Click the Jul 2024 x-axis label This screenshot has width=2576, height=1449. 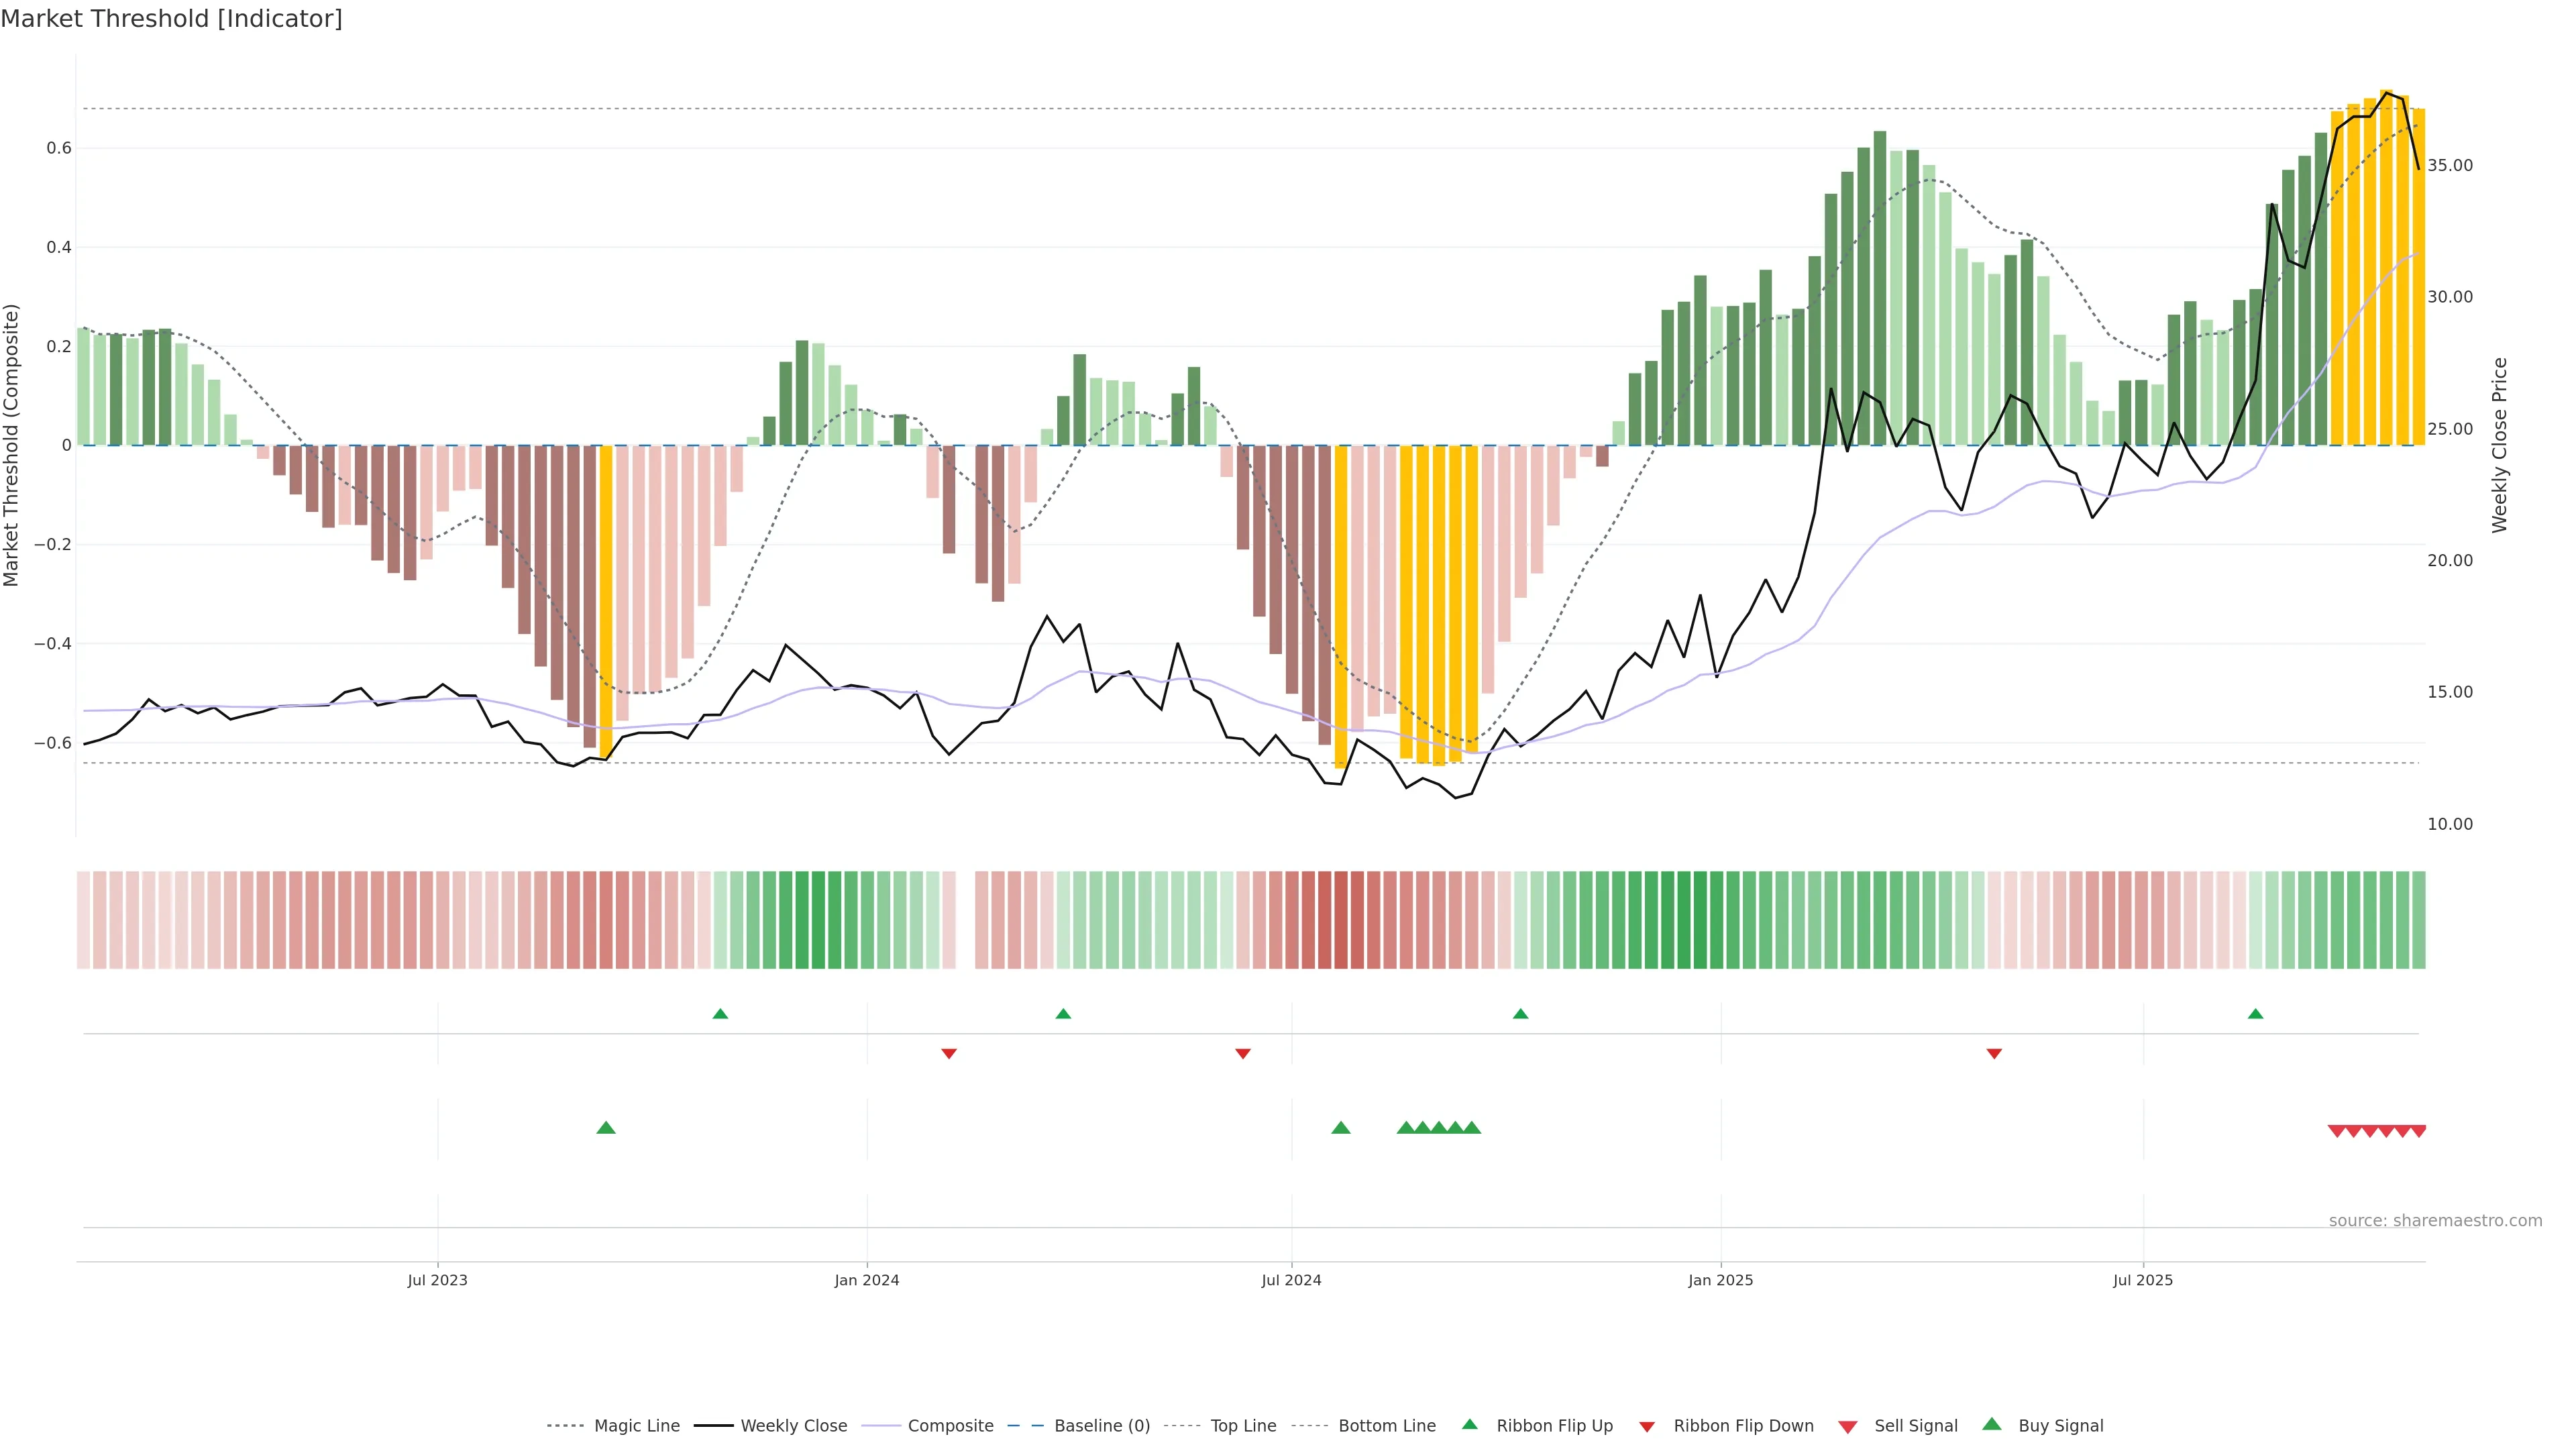[1291, 1280]
